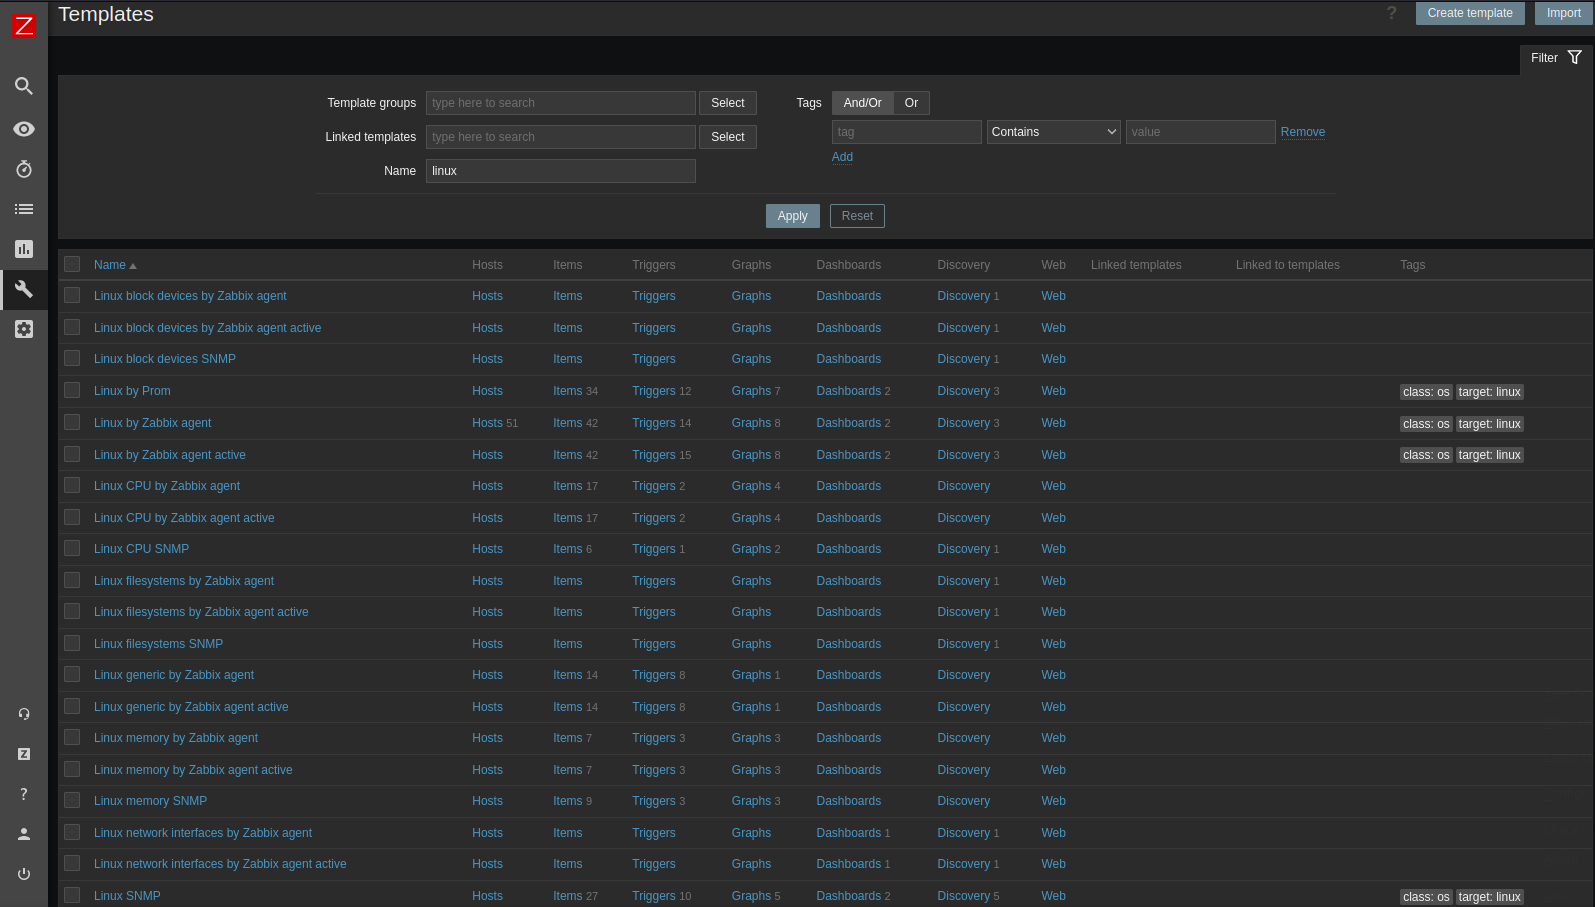1595x907 pixels.
Task: Open Linux network interfaces by Zabbix agent template
Action: tap(203, 833)
